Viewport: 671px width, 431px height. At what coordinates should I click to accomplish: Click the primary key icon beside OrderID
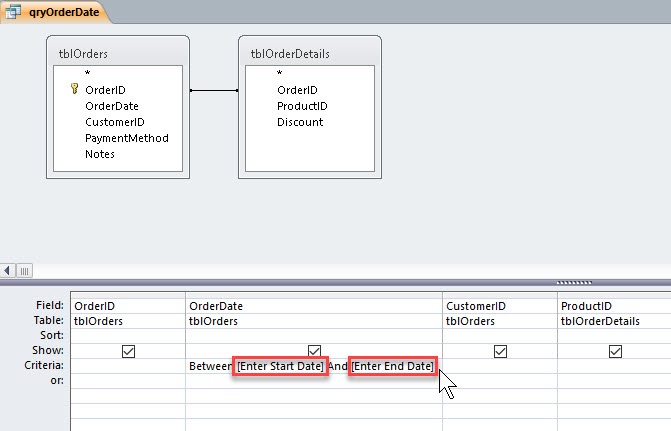(74, 89)
